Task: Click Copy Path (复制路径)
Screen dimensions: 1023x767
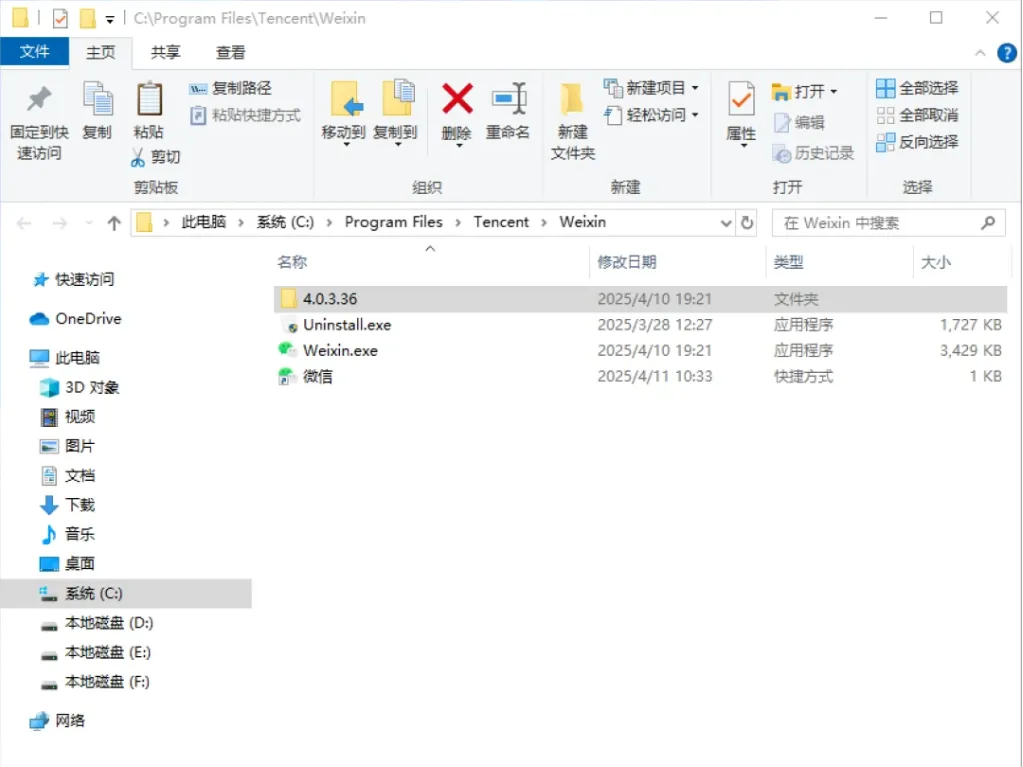Action: tap(230, 88)
